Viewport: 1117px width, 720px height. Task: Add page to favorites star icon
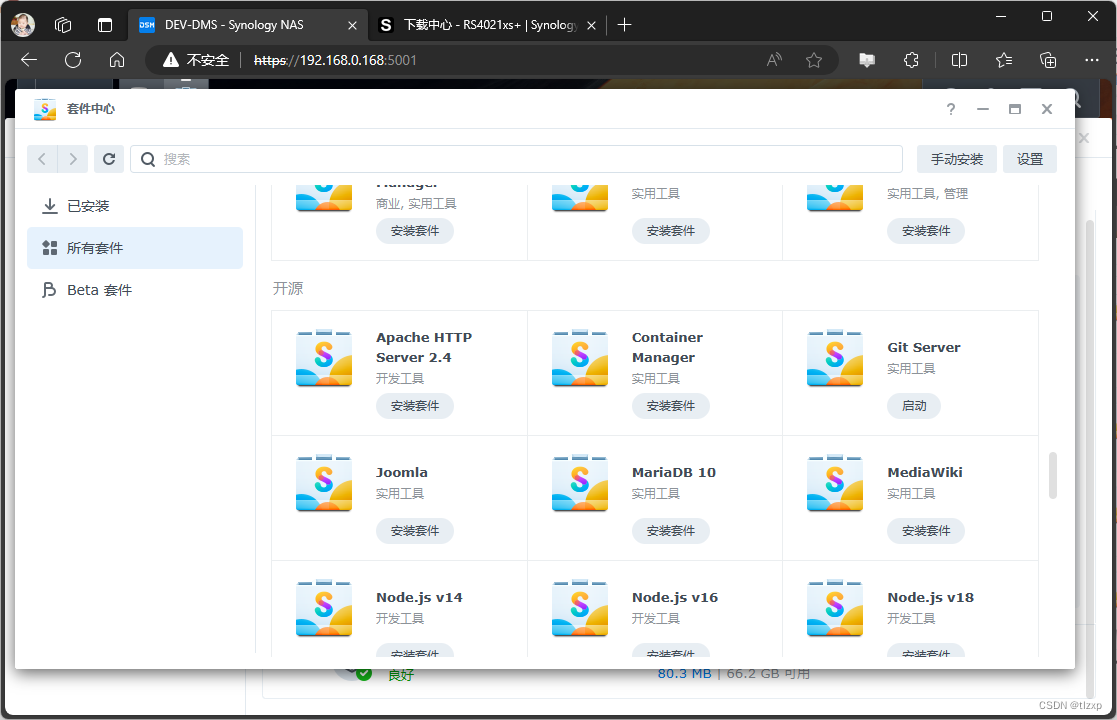(x=814, y=61)
